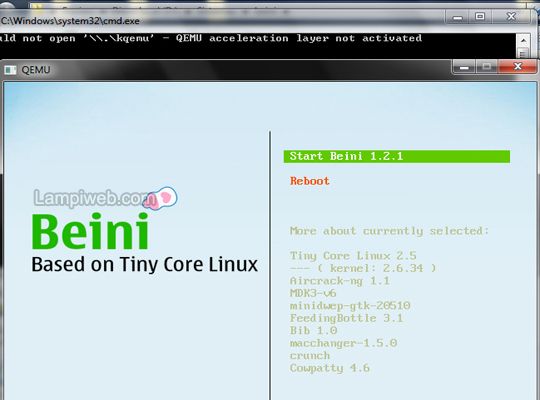Close the QEMU window
This screenshot has width=540, height=400.
[x=517, y=66]
